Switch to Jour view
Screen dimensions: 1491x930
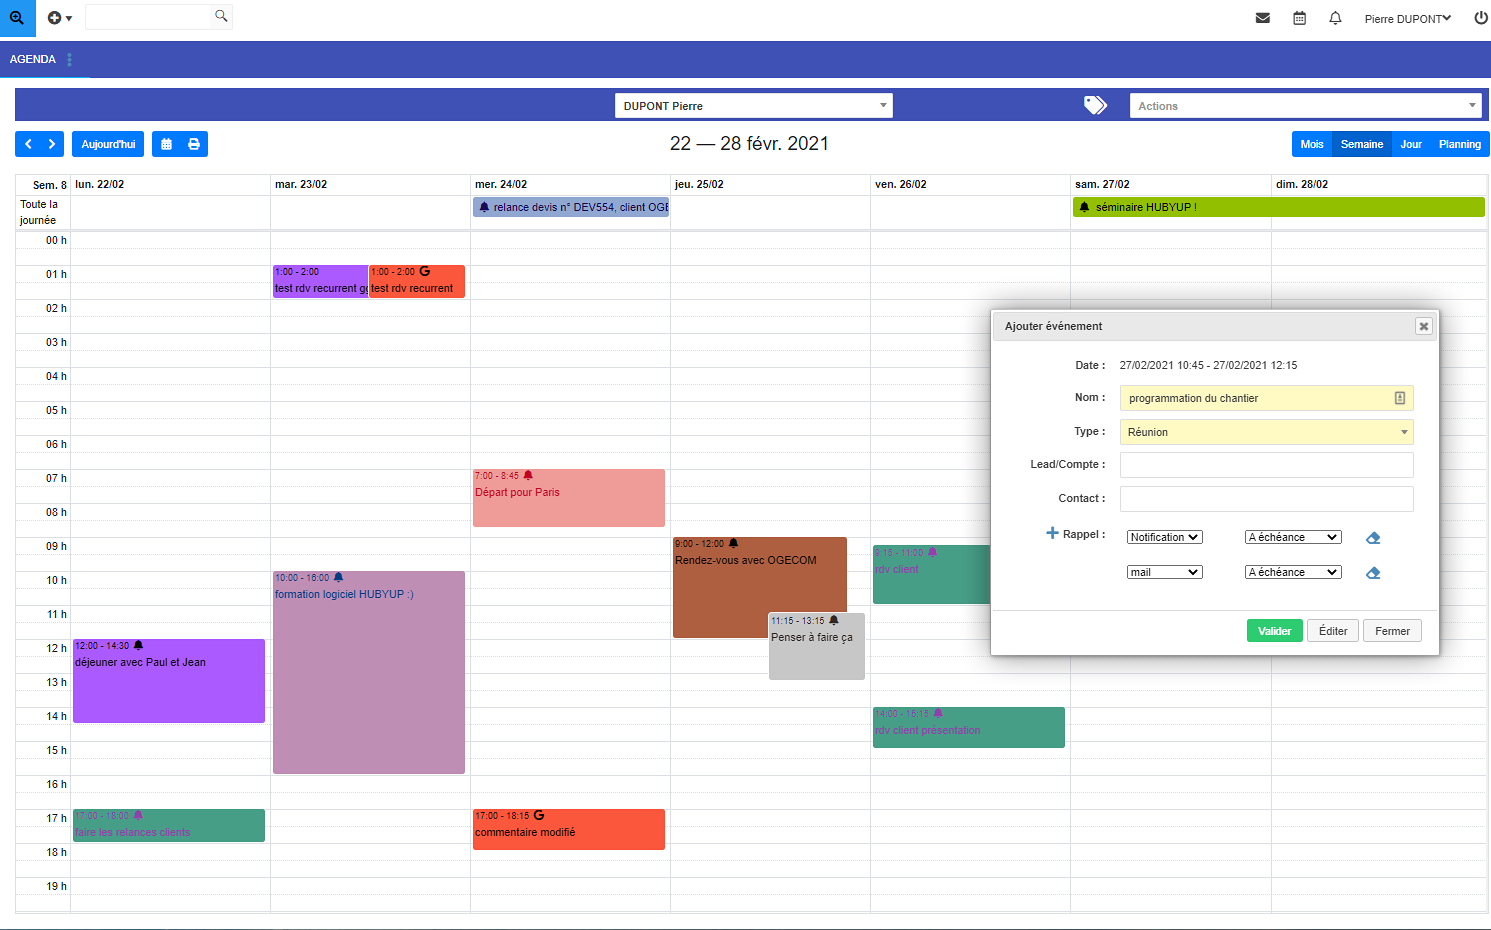[x=1411, y=144]
